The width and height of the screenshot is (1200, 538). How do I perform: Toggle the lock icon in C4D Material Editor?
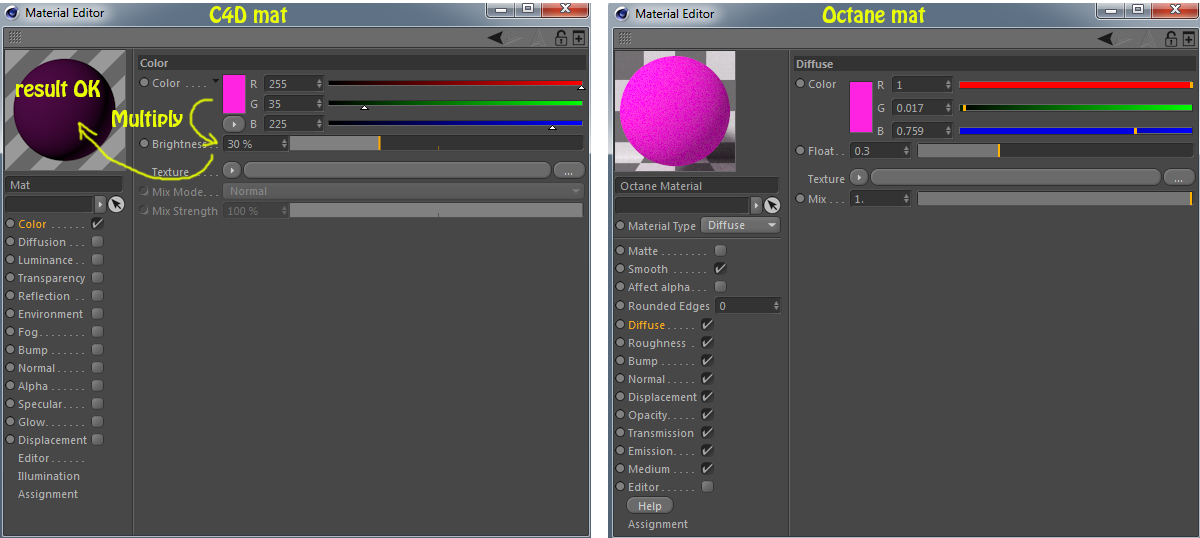click(561, 38)
